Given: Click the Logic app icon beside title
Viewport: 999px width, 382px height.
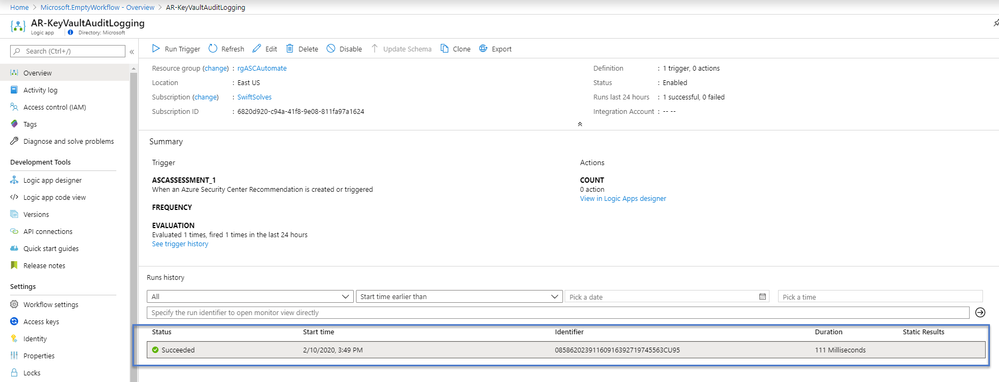Looking at the screenshot, I should [18, 27].
